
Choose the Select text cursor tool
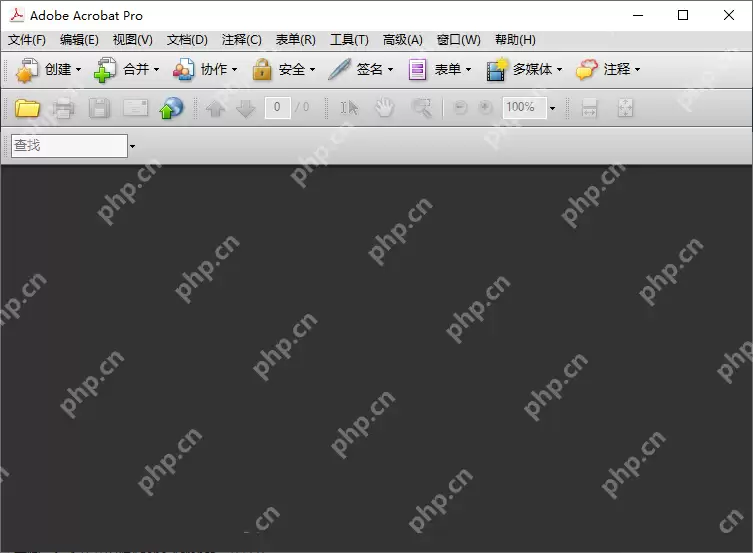[x=349, y=108]
